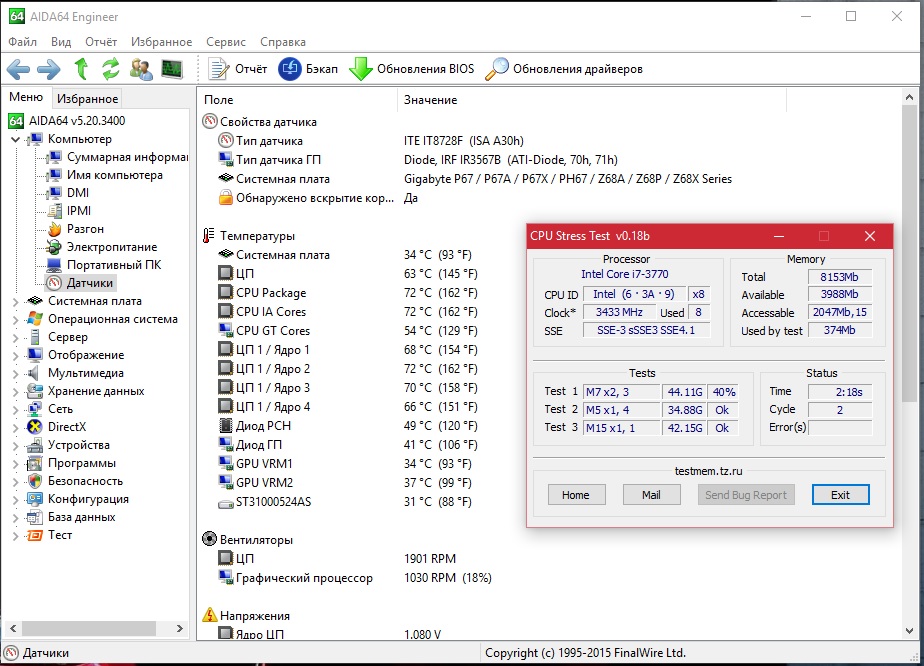Open the Файл menu
Image resolution: width=924 pixels, height=666 pixels.
[x=22, y=42]
